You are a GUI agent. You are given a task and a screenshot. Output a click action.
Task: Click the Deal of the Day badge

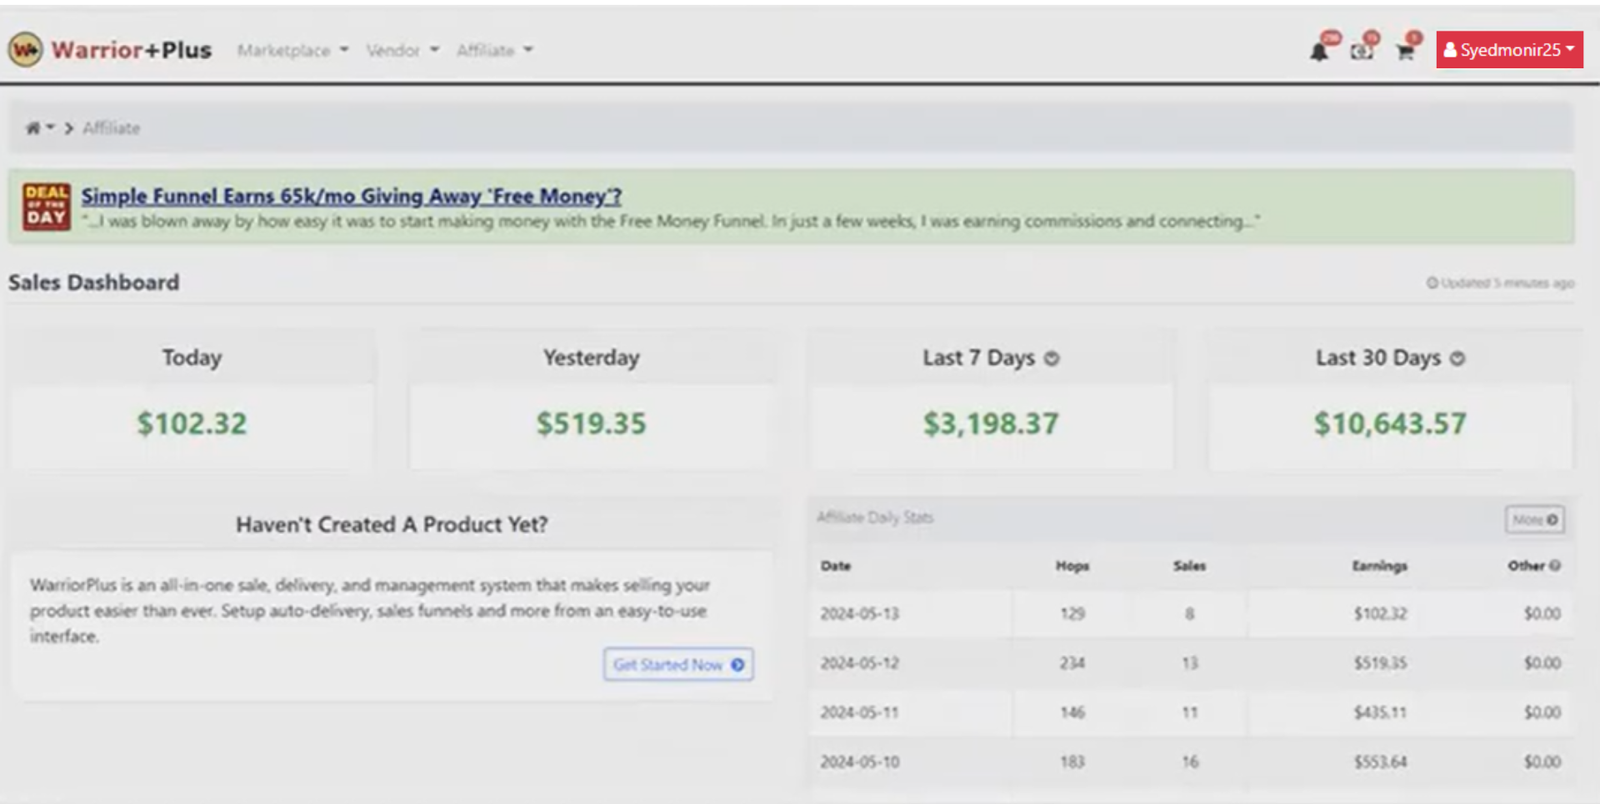[46, 206]
